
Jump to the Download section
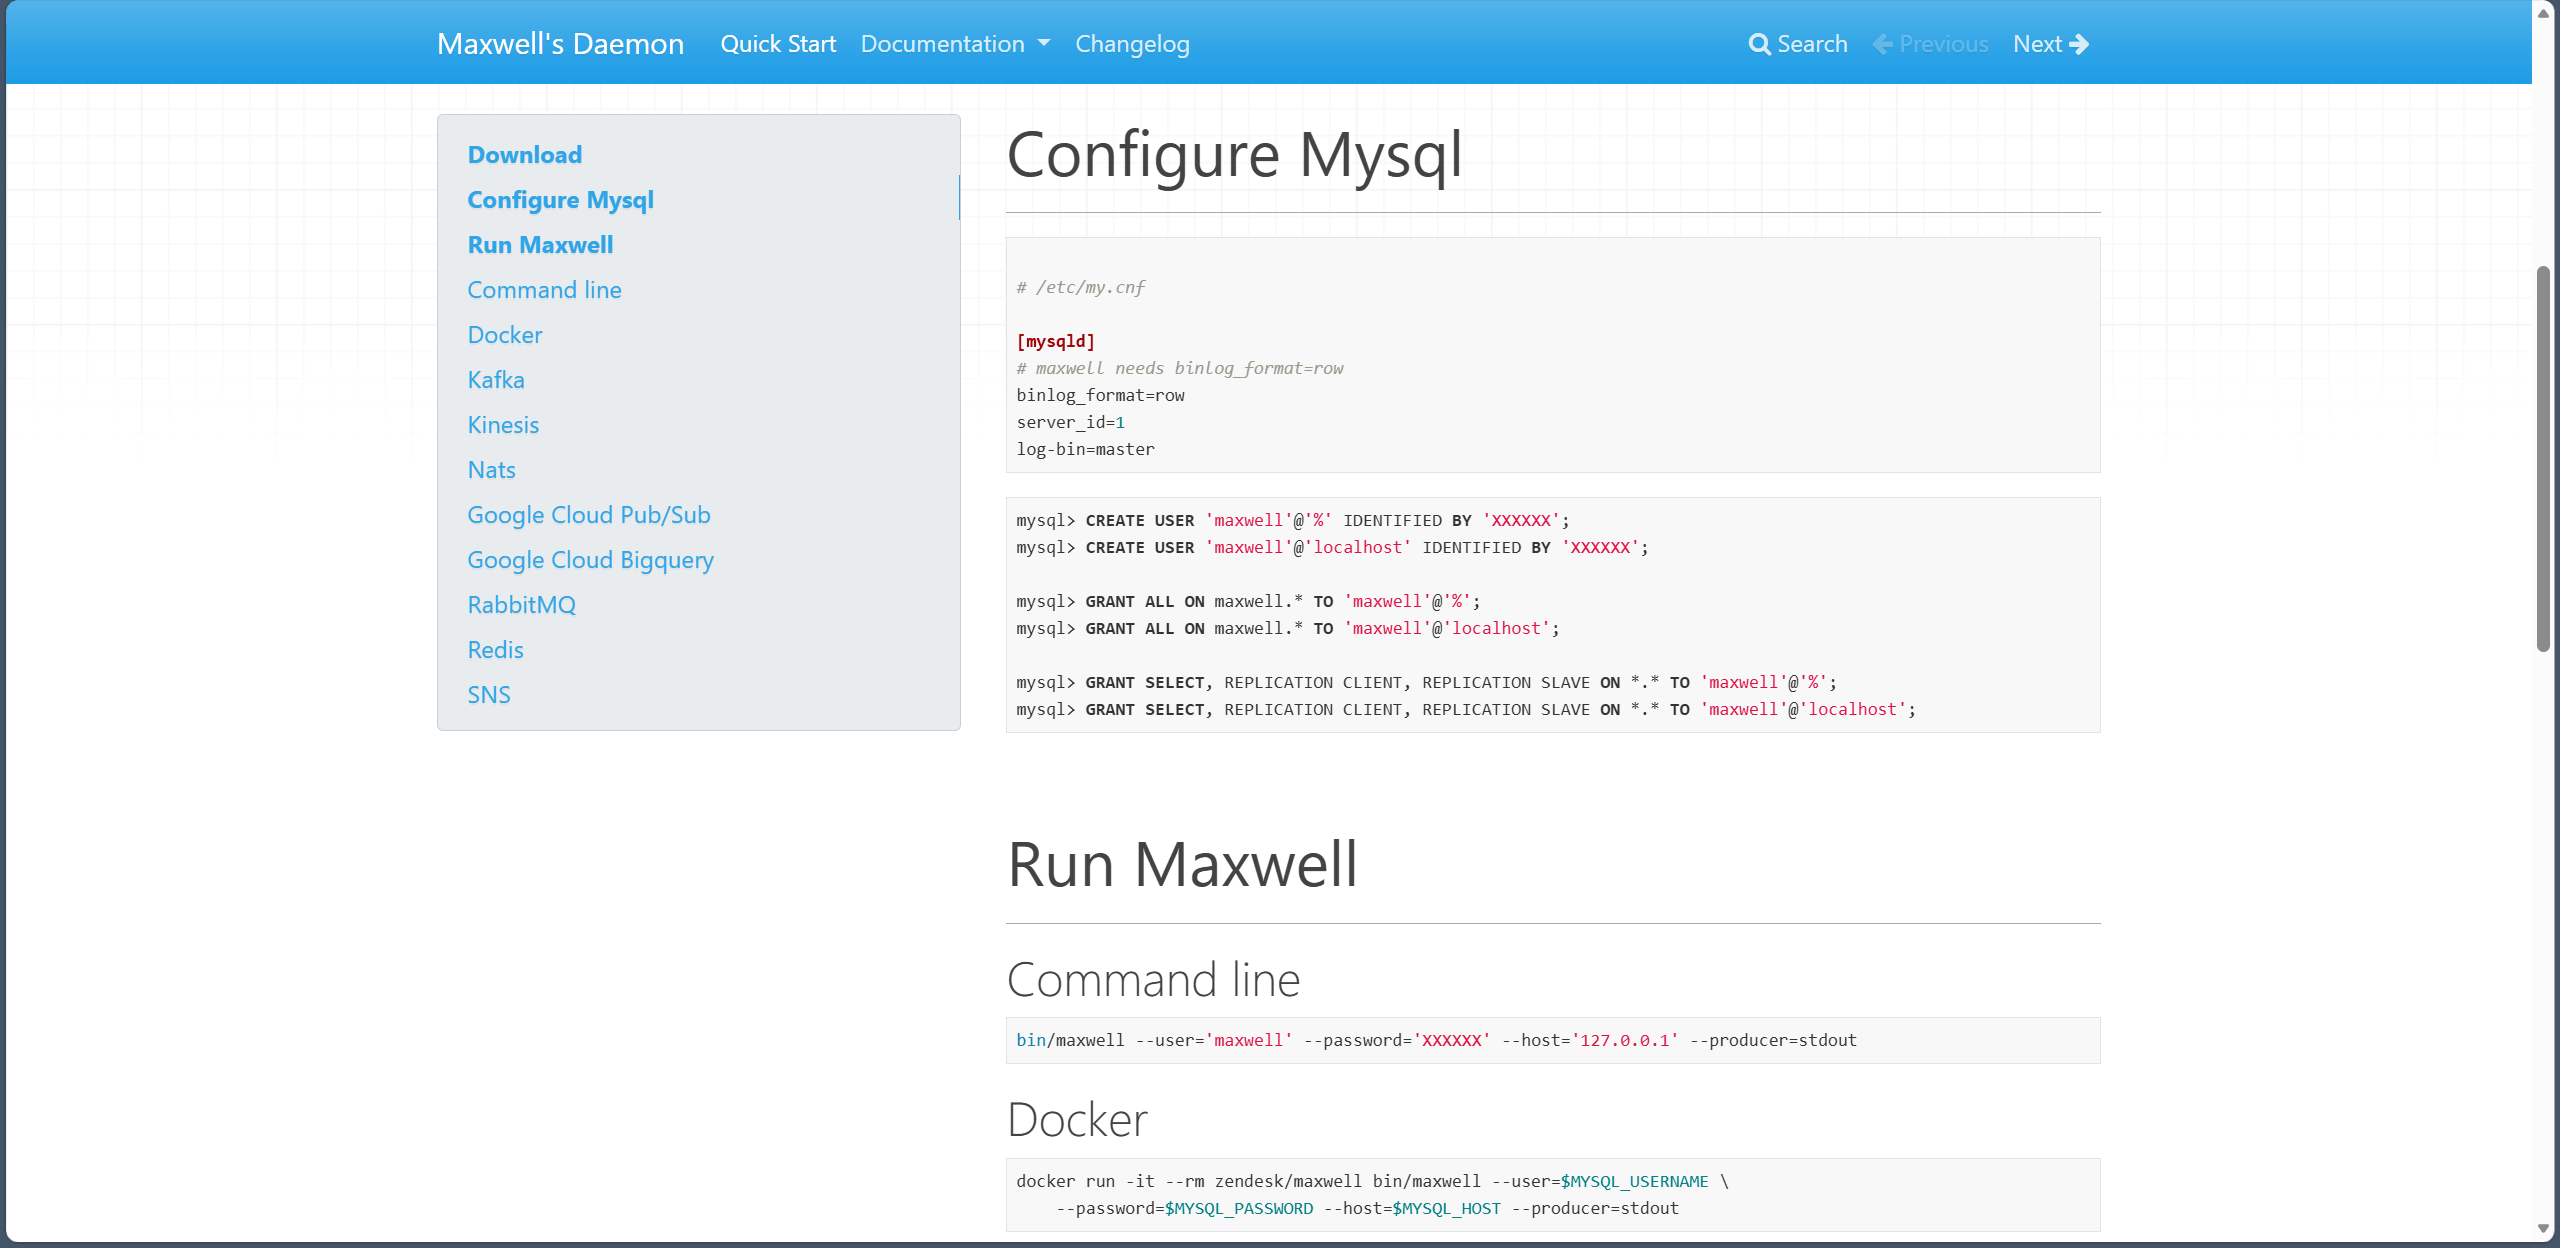pos(525,155)
